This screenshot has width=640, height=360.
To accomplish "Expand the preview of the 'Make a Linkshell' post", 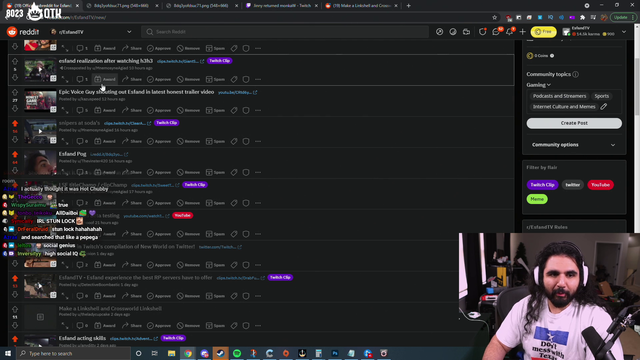I will tap(65, 325).
